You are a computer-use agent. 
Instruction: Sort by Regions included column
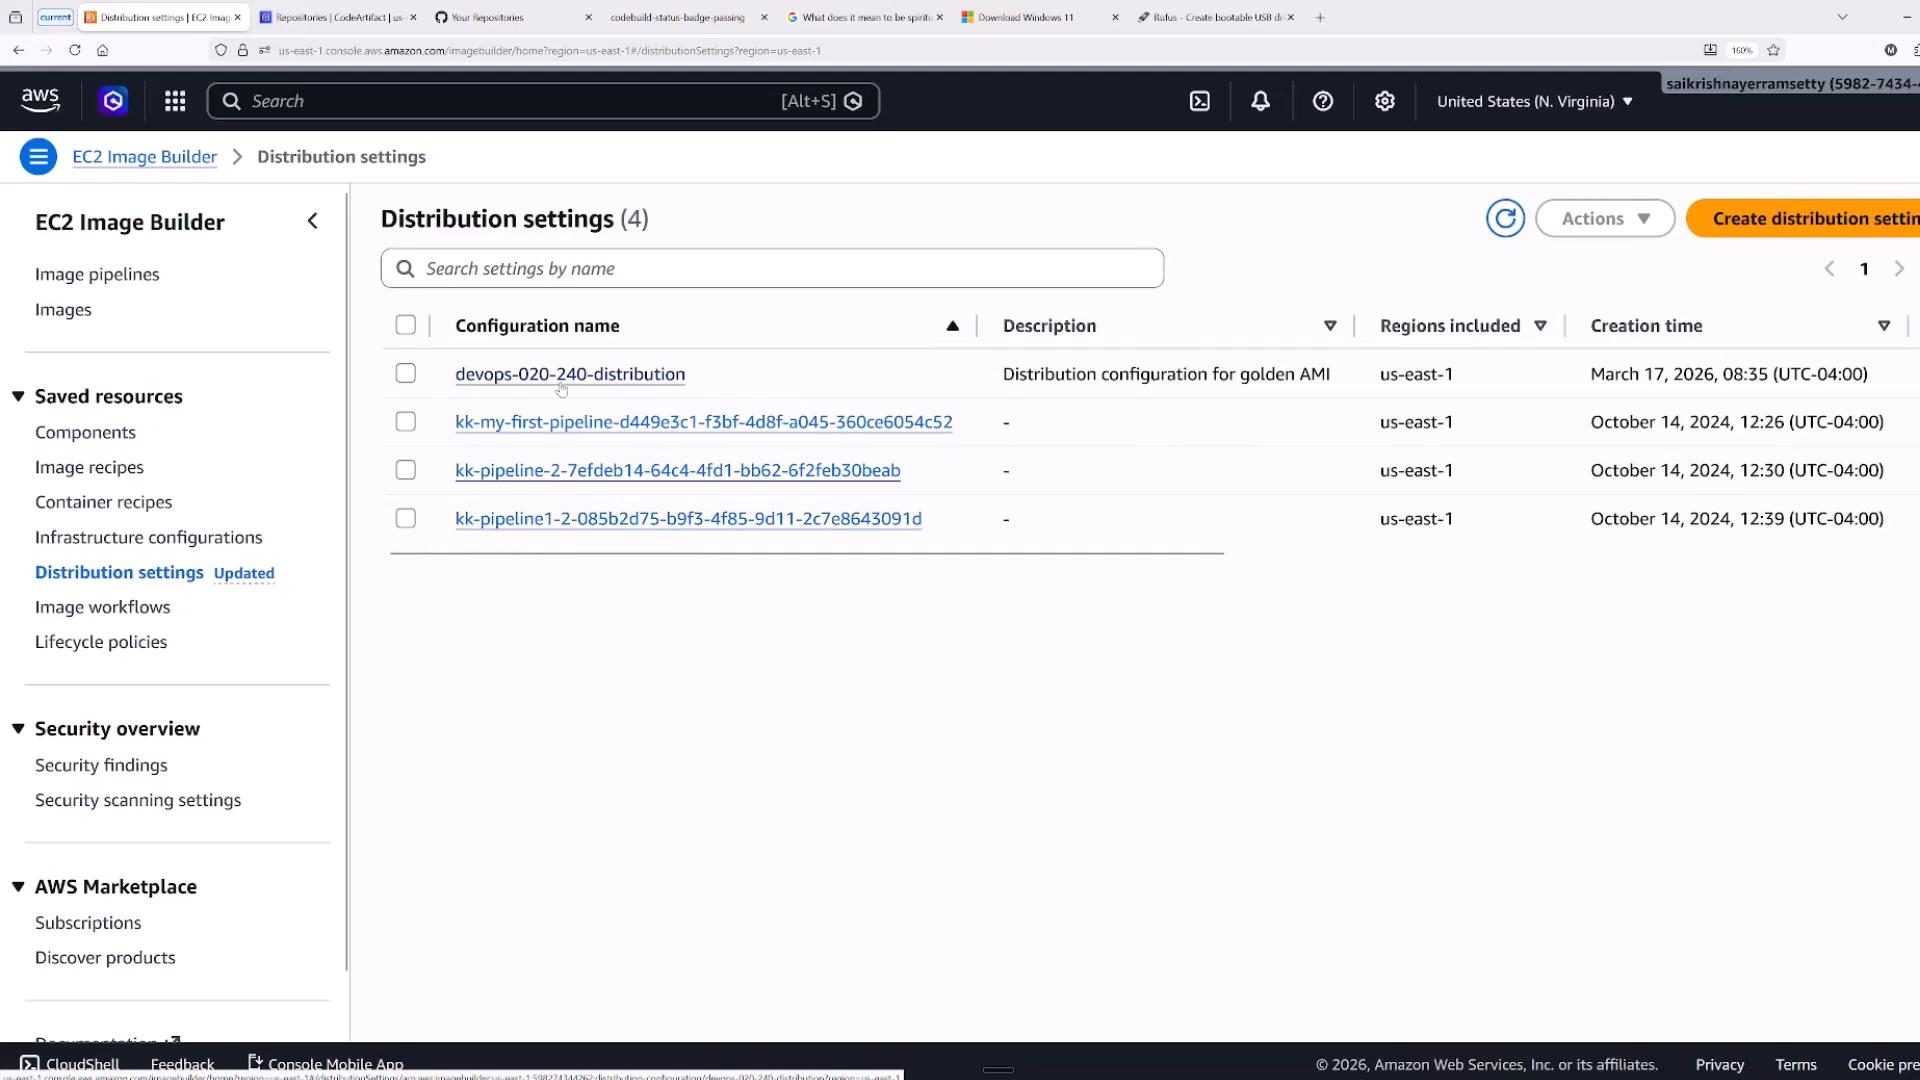(1540, 325)
